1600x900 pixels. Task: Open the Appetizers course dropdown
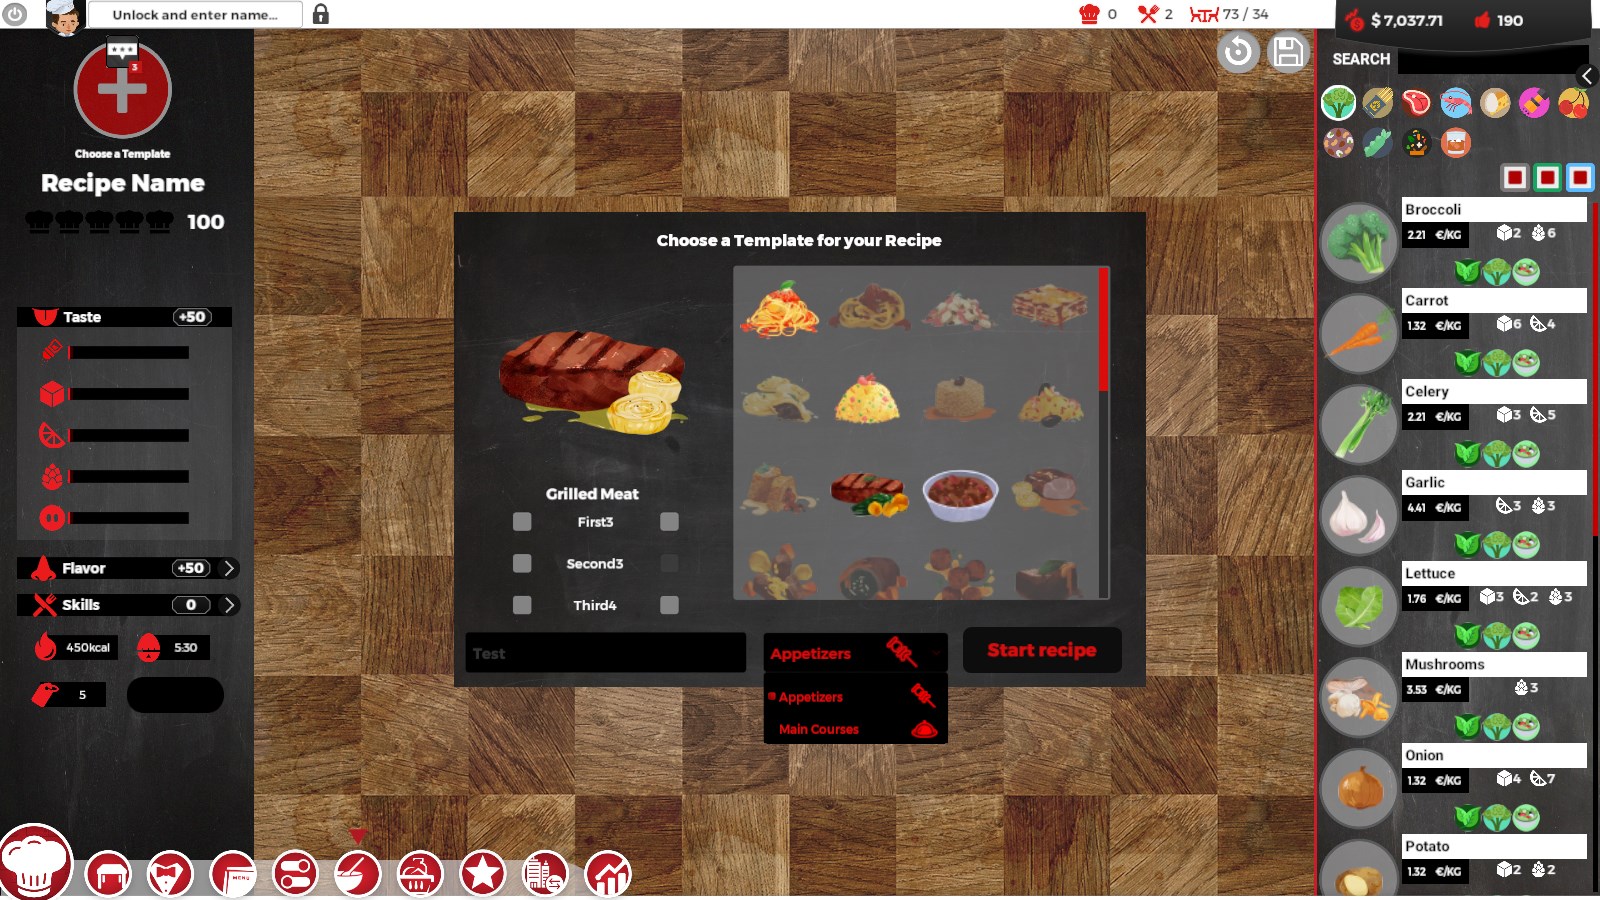coord(855,653)
